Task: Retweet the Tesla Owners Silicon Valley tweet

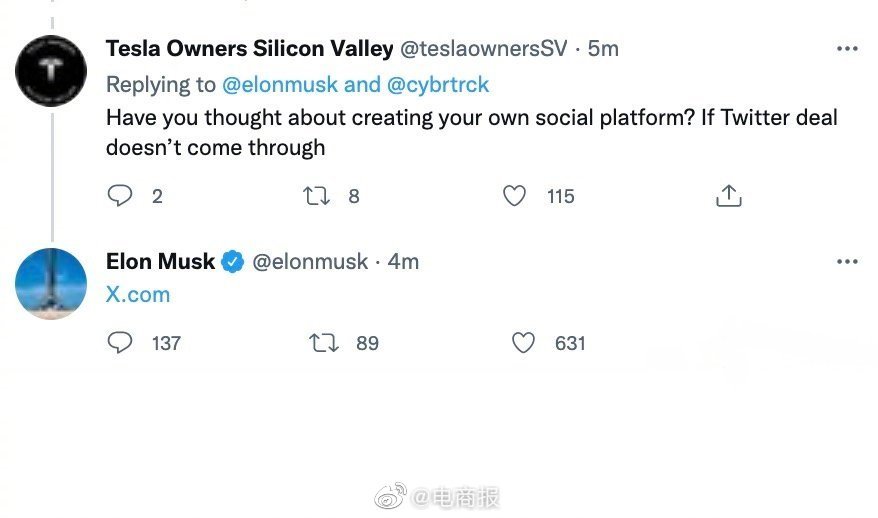Action: [x=316, y=196]
